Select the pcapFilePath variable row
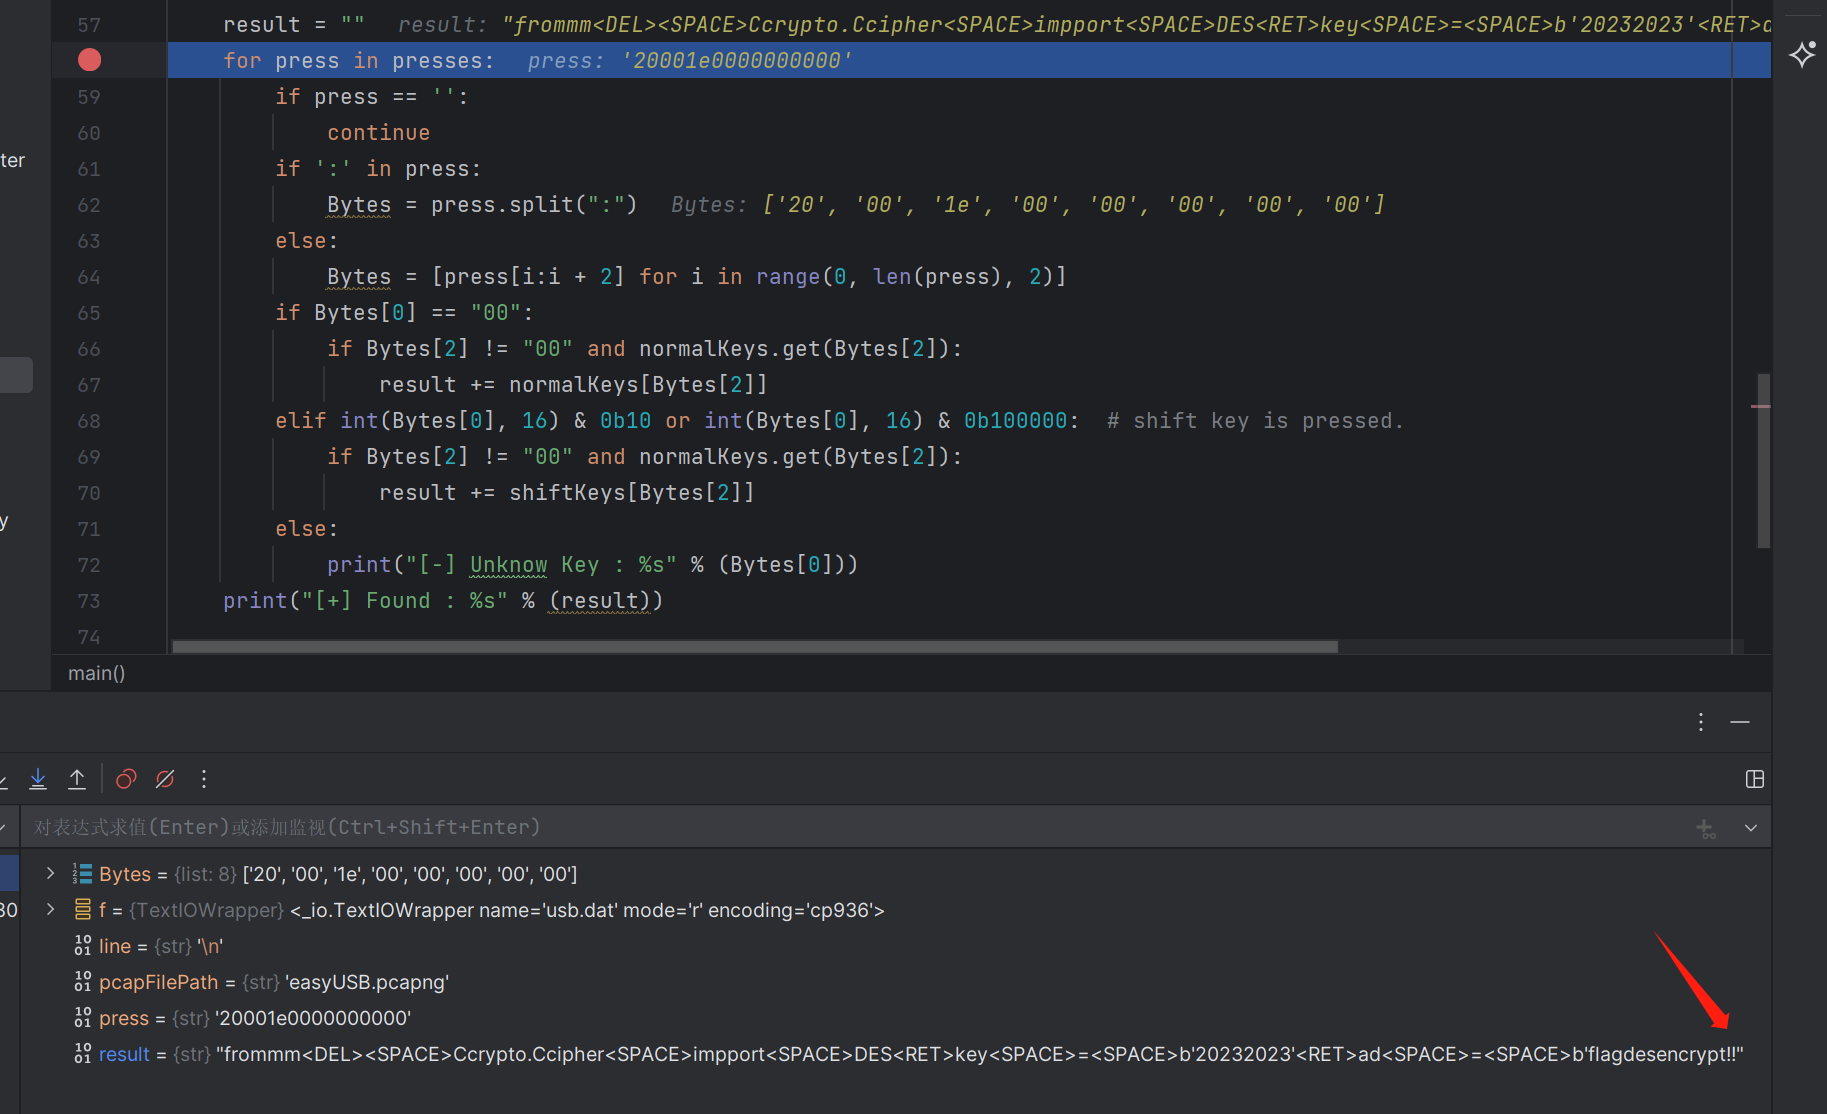 (895, 982)
